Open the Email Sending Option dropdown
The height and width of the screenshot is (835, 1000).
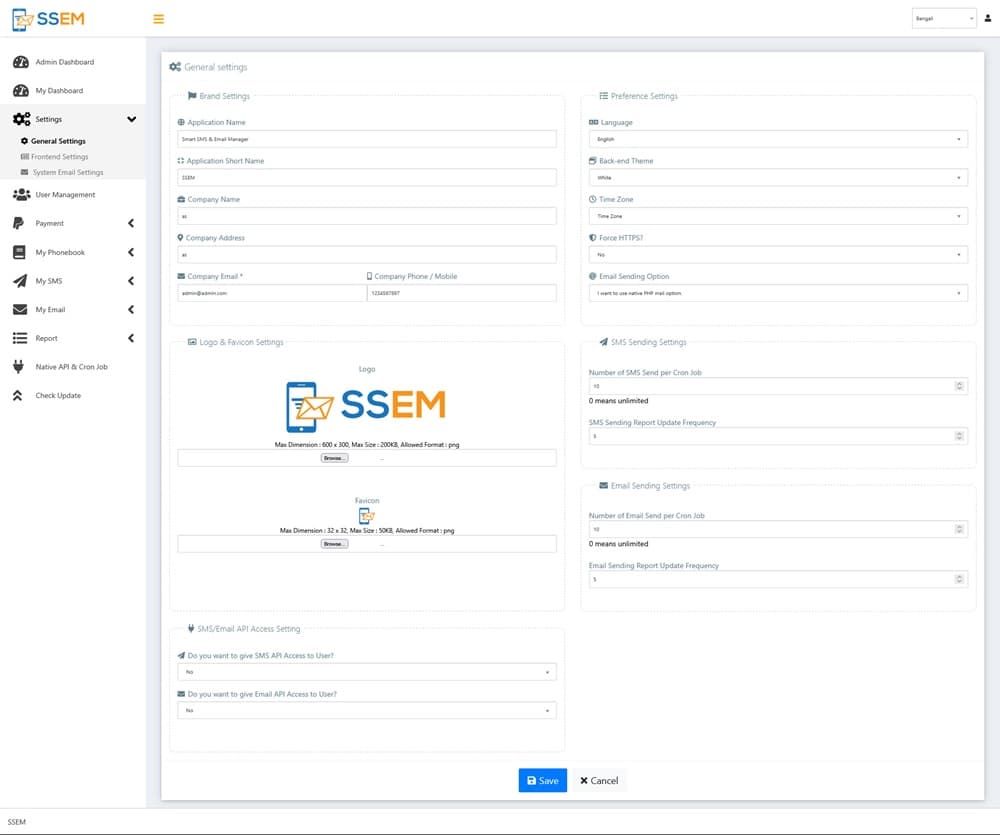point(778,293)
